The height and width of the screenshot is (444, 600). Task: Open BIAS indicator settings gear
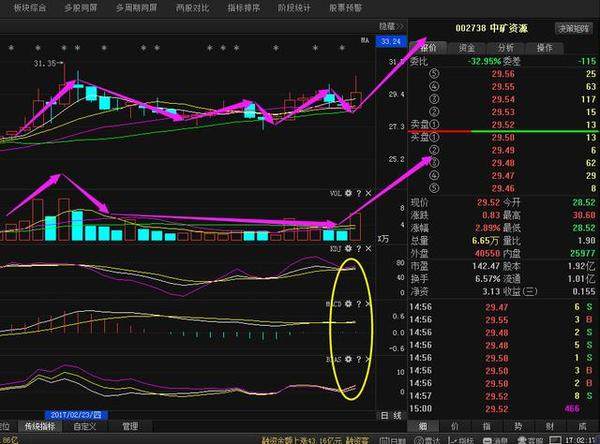[x=348, y=357]
